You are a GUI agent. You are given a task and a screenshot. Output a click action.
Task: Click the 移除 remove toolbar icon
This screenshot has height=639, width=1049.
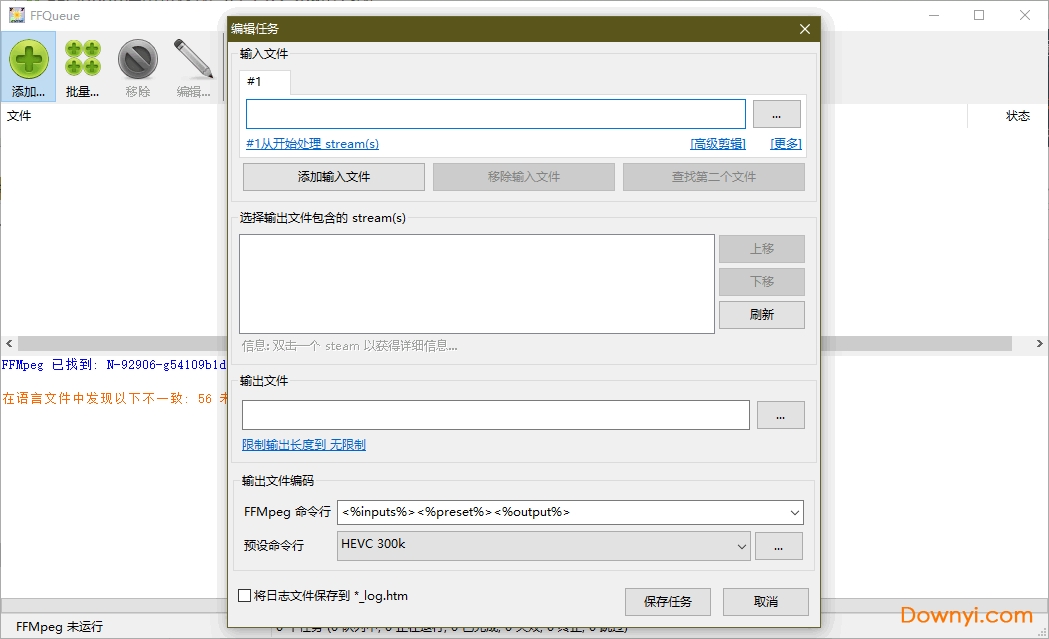pyautogui.click(x=138, y=67)
